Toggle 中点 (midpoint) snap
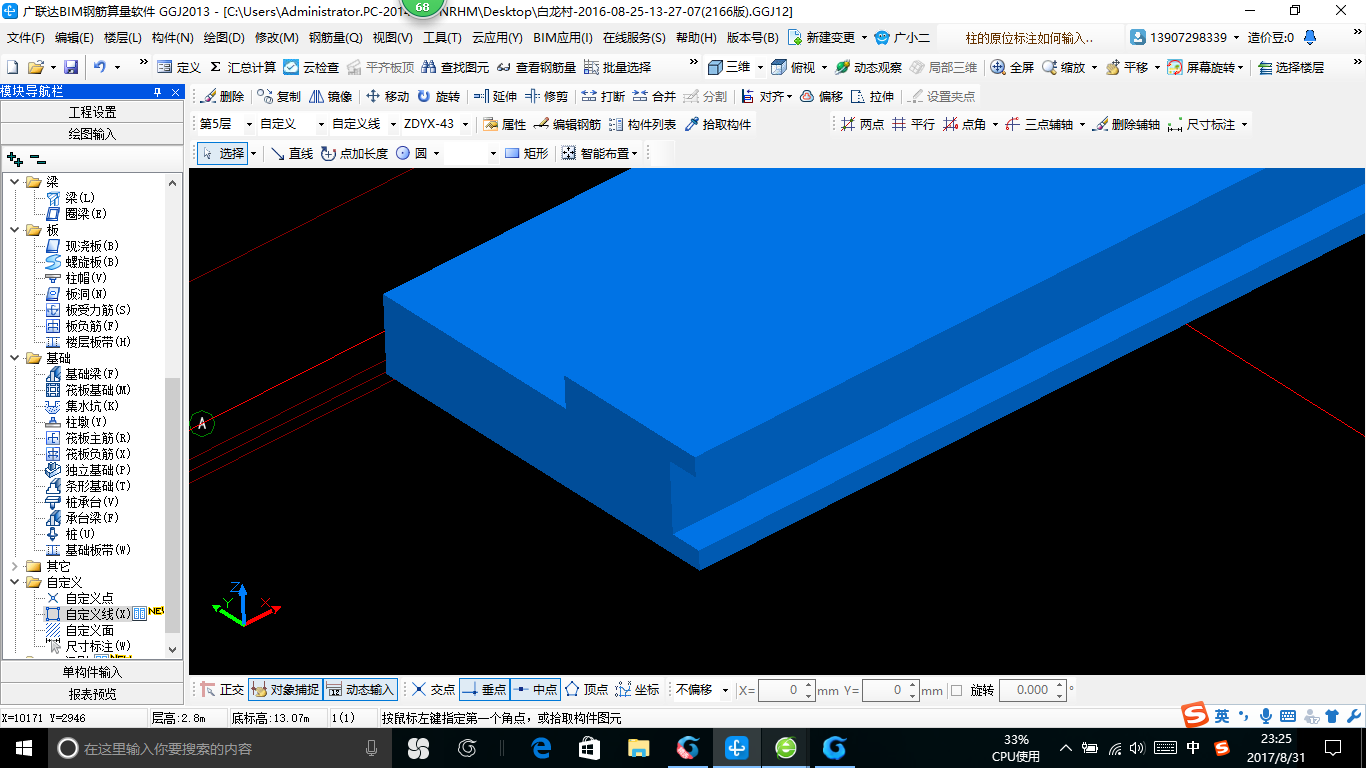The width and height of the screenshot is (1366, 768). tap(535, 690)
